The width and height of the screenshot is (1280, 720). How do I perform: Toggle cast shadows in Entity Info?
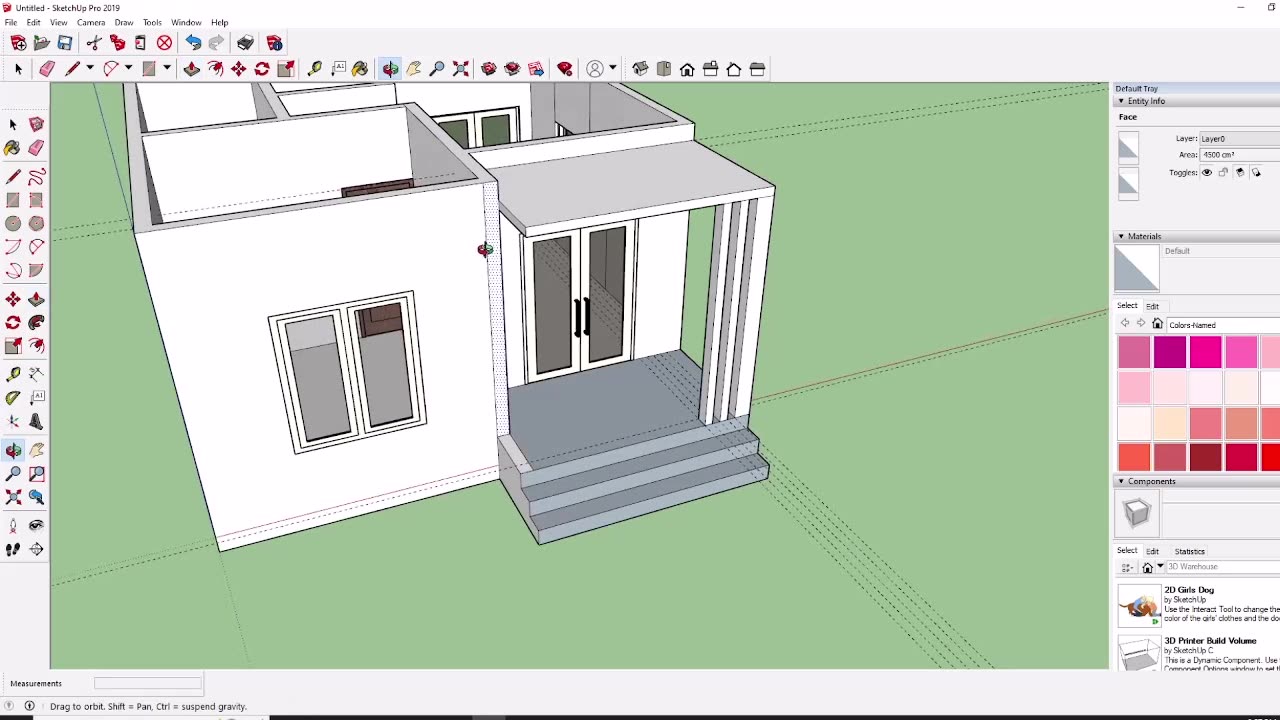pos(1257,172)
